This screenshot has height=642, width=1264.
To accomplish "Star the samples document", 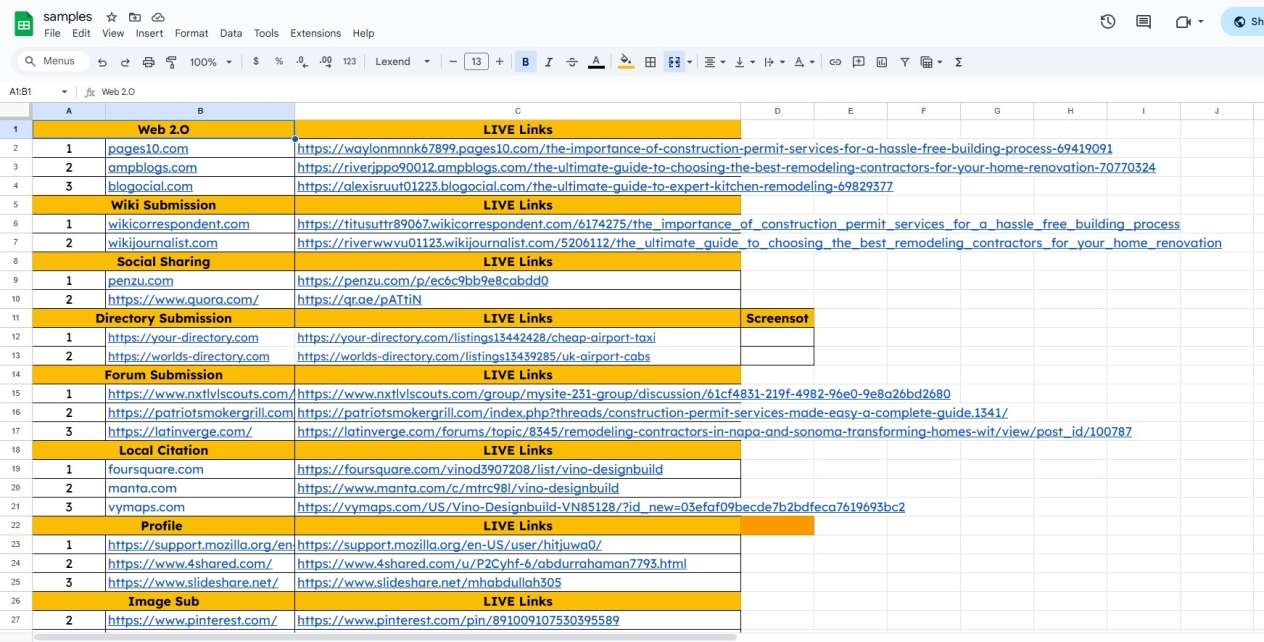I will click(111, 17).
